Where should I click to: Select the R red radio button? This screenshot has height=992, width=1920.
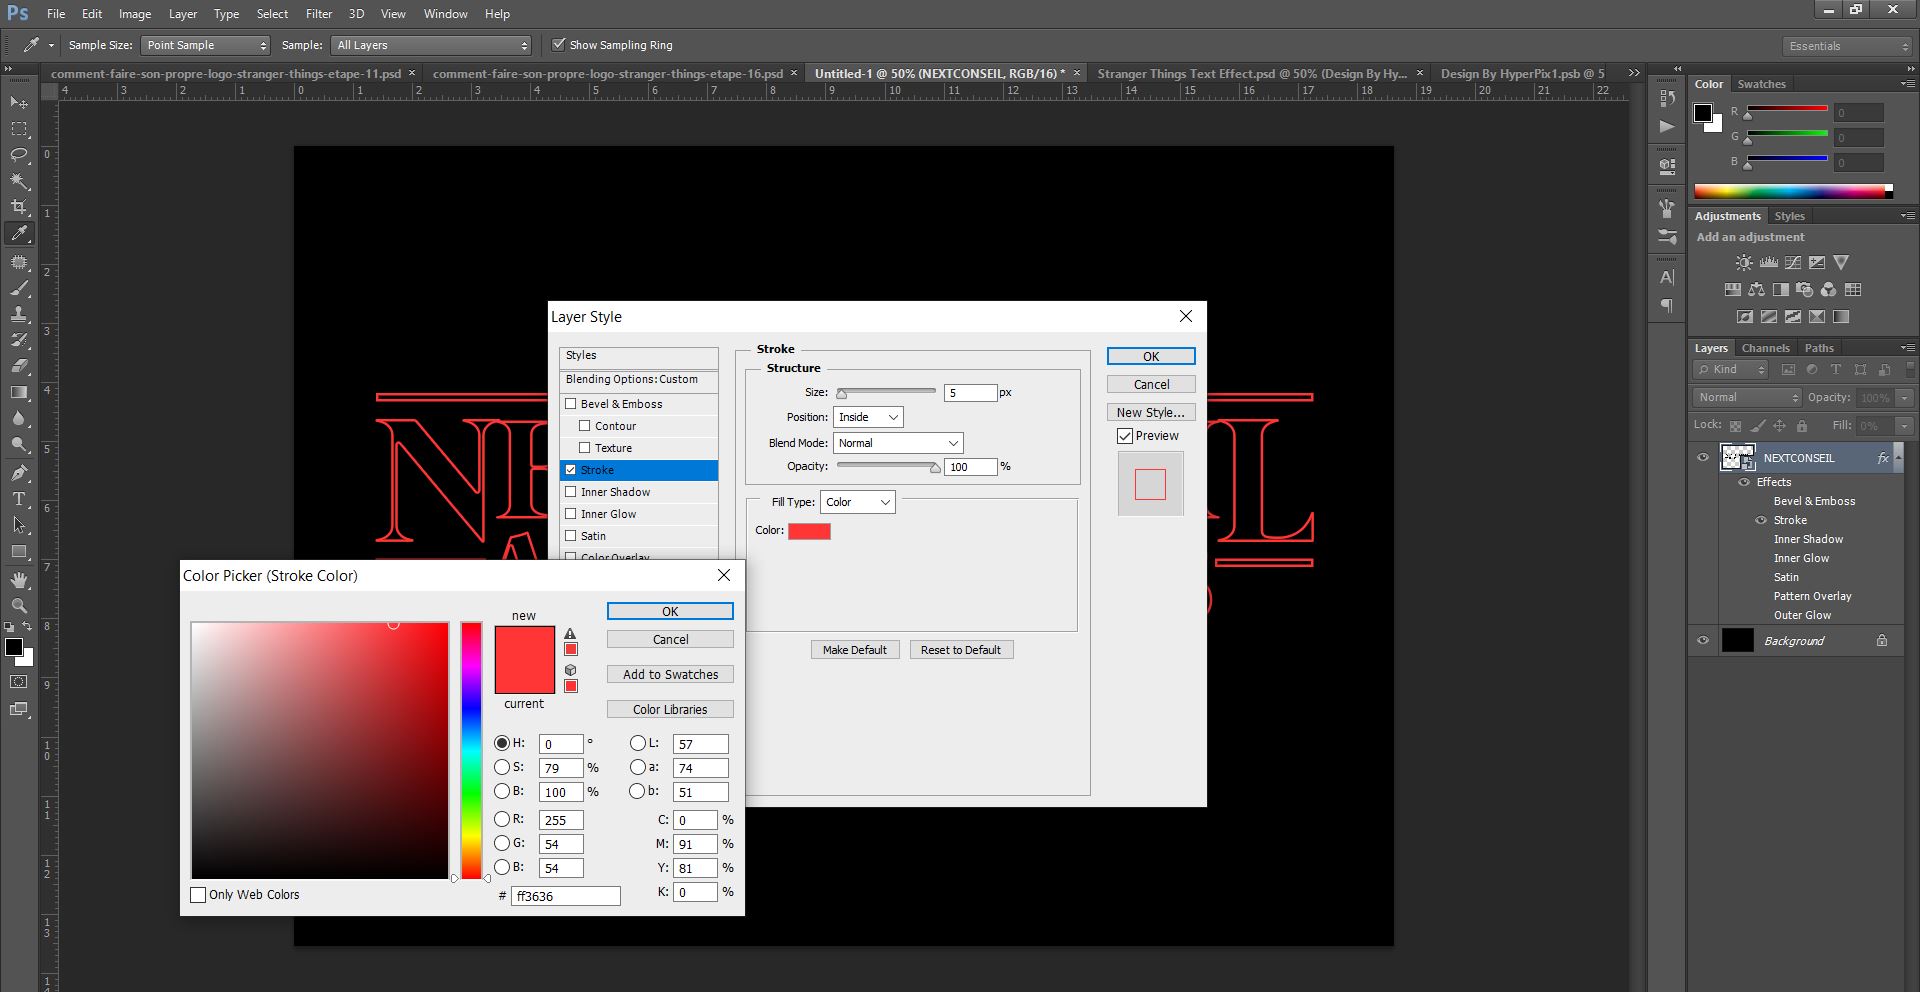click(502, 819)
